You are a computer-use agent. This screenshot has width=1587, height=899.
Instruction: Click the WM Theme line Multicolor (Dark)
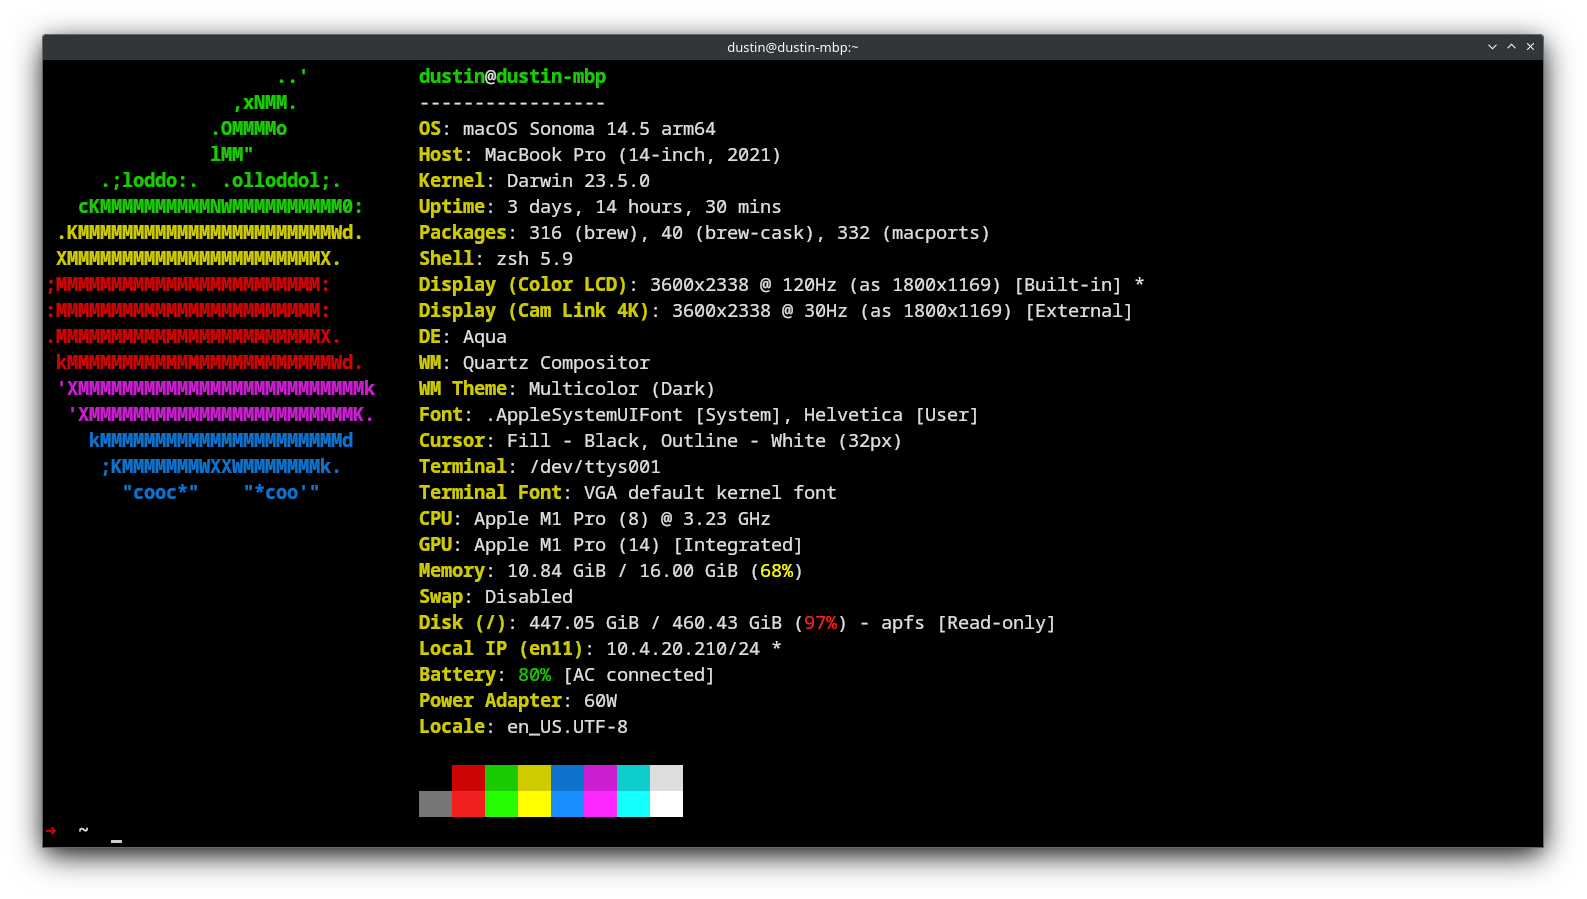(x=567, y=389)
